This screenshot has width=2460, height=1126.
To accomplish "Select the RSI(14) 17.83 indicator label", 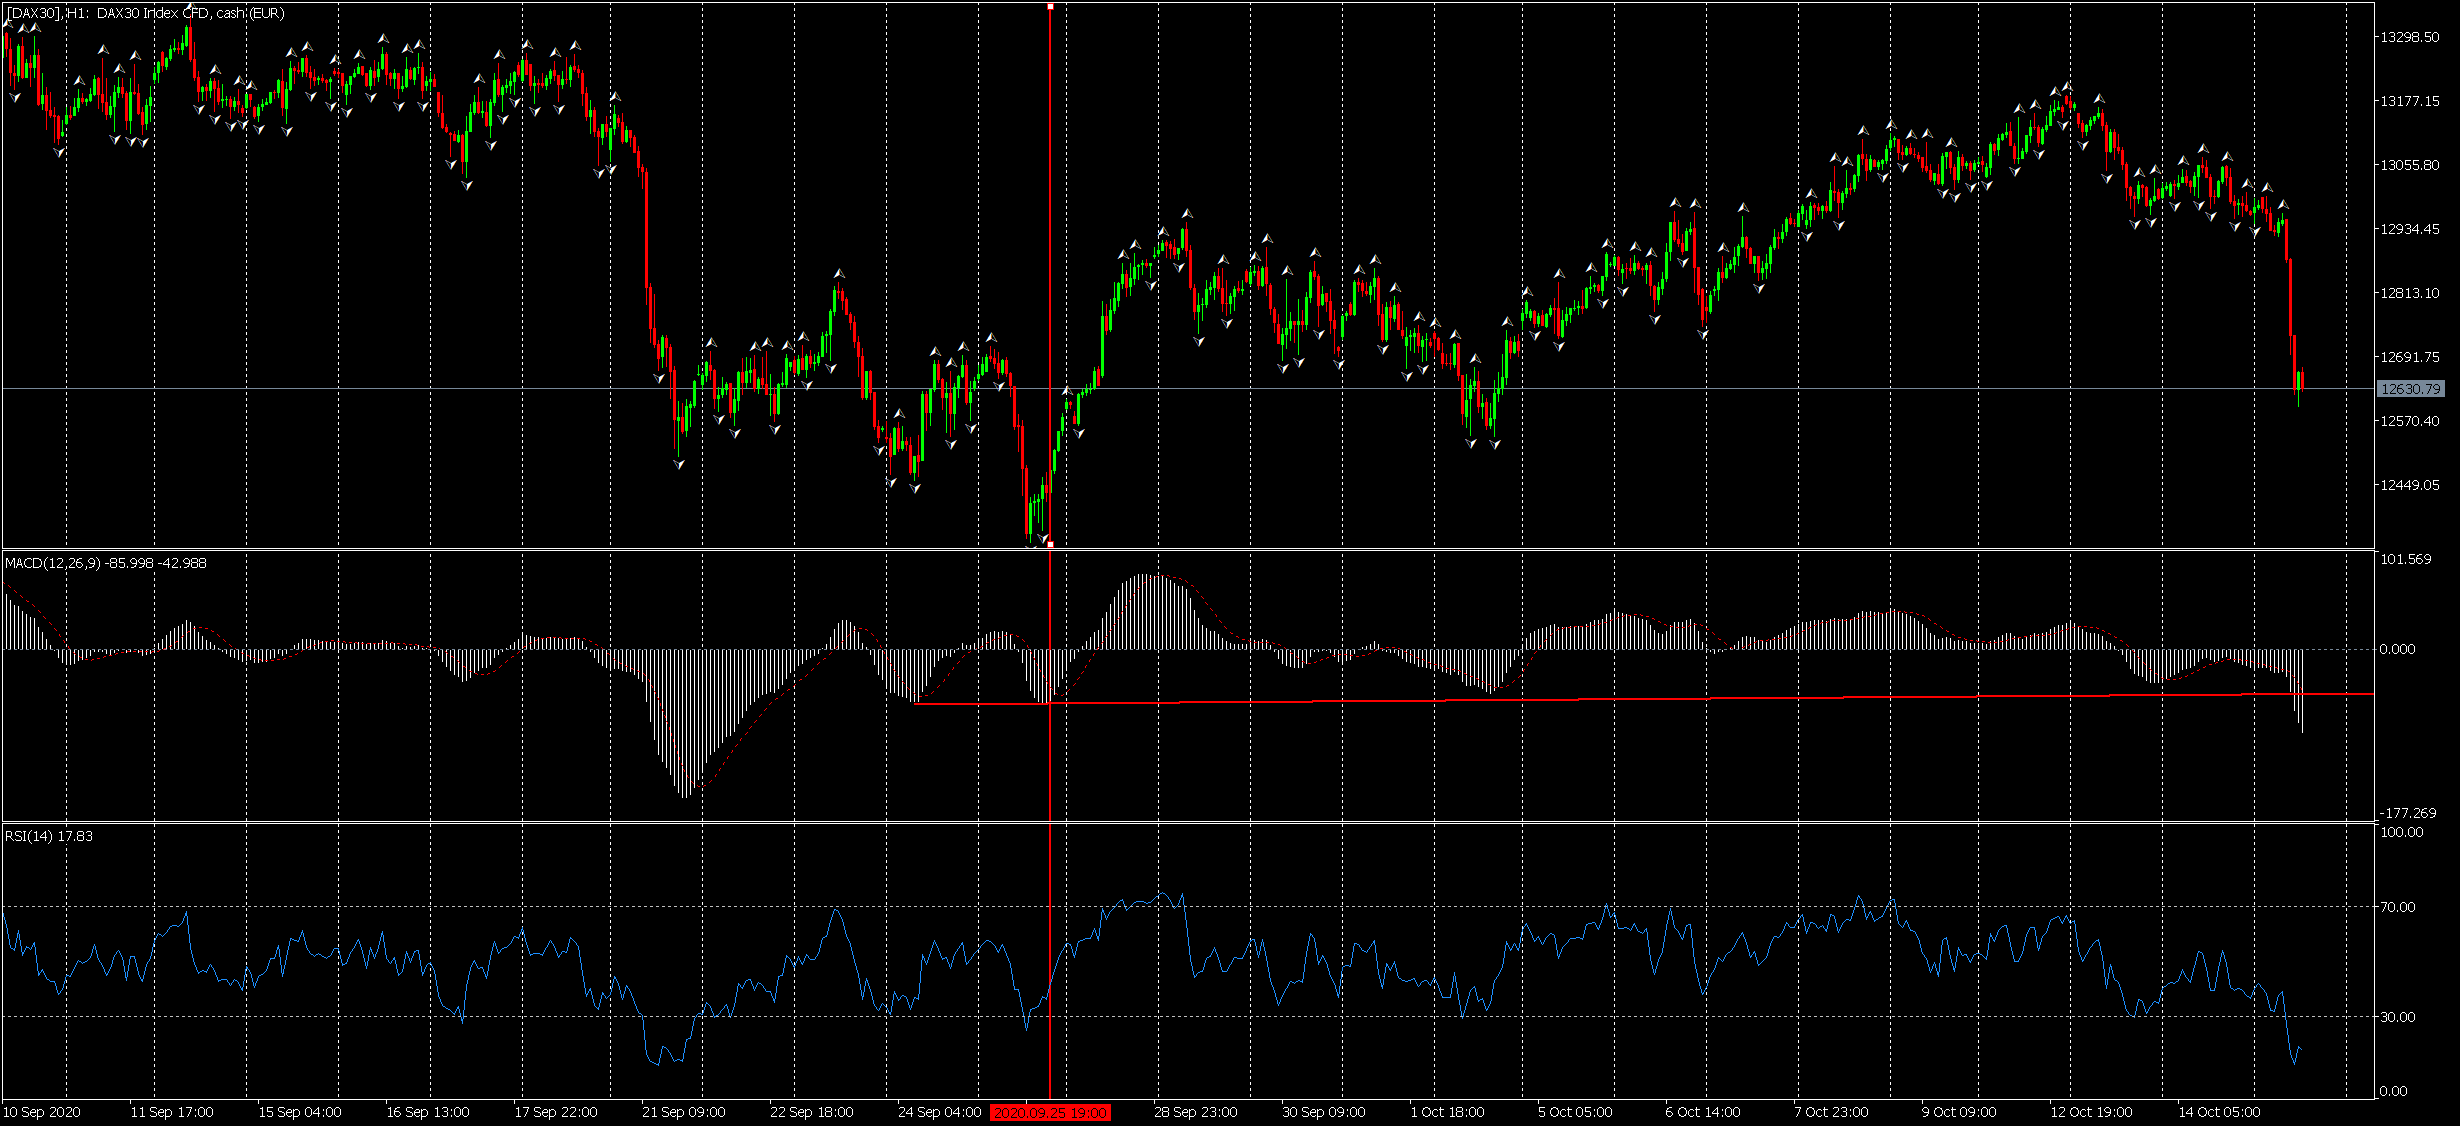I will [x=49, y=836].
